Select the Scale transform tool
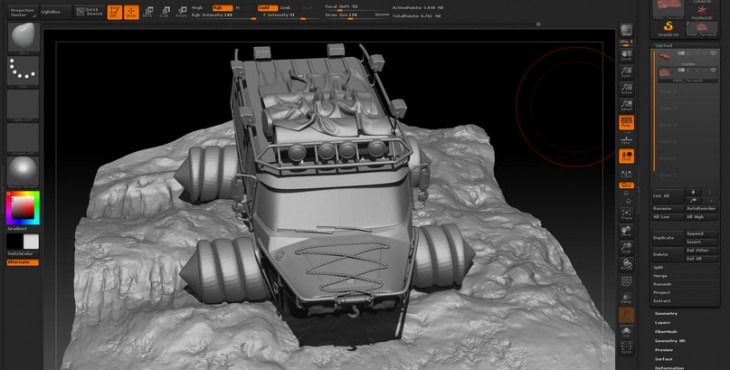 pos(164,12)
